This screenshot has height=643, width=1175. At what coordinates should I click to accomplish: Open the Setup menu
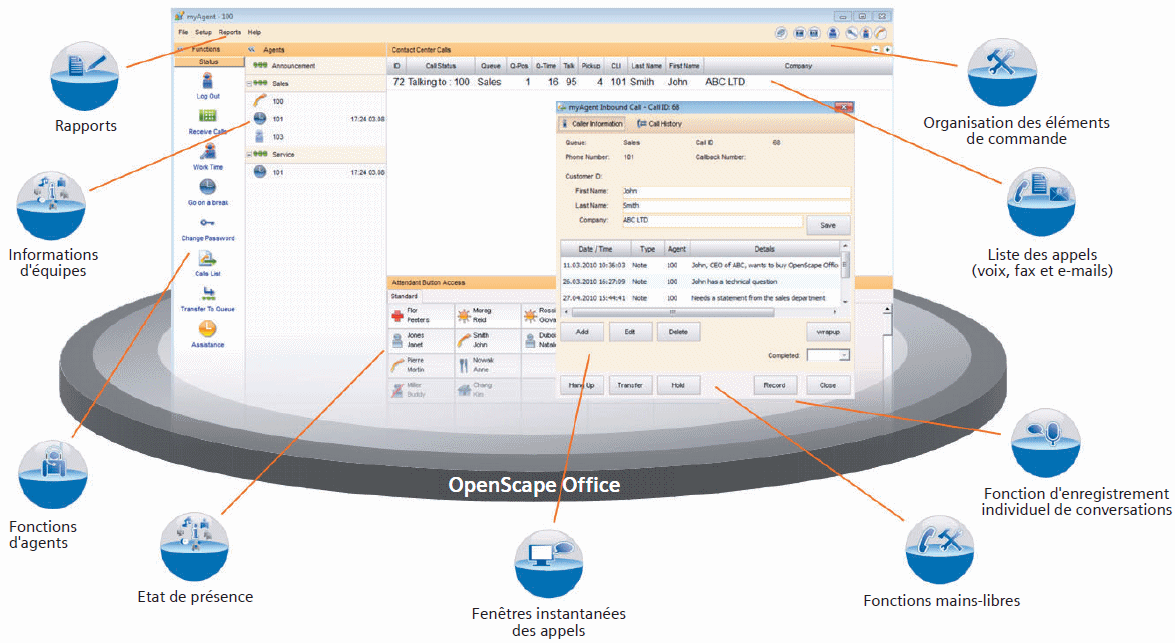(x=204, y=32)
